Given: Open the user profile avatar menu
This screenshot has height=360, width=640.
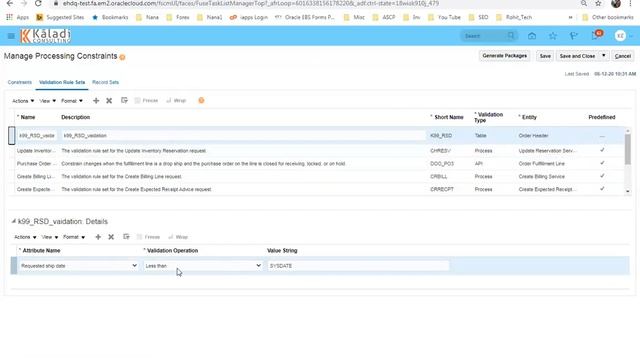Looking at the screenshot, I should coord(620,36).
